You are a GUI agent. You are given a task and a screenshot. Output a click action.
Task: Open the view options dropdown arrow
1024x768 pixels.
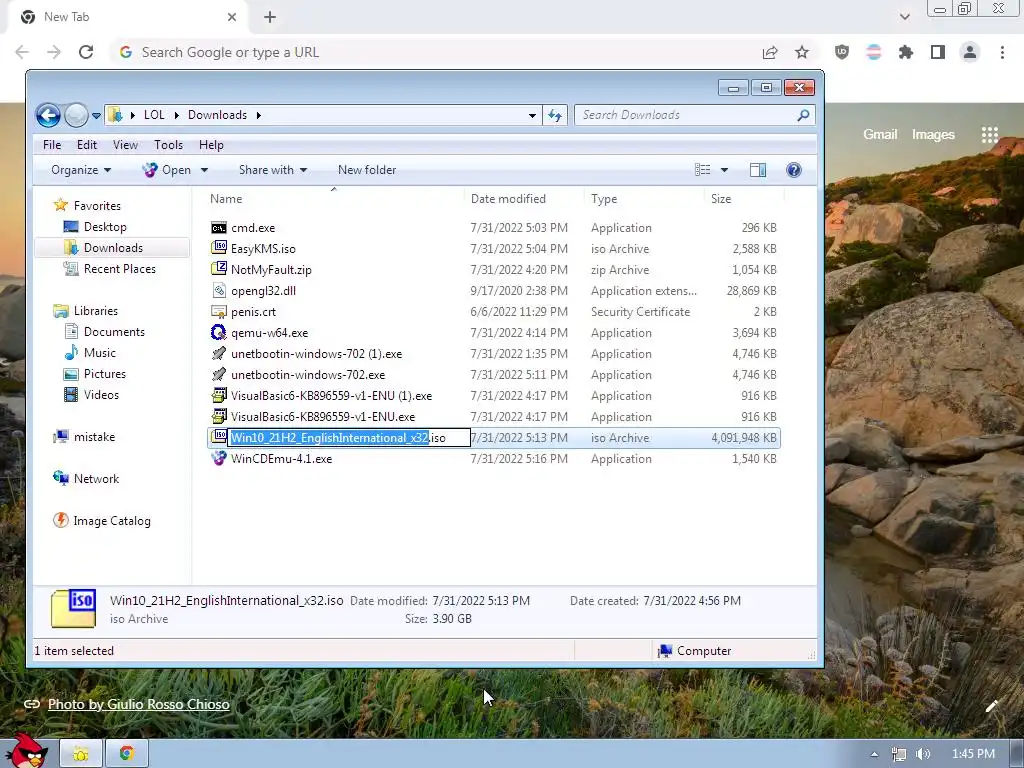(x=724, y=170)
